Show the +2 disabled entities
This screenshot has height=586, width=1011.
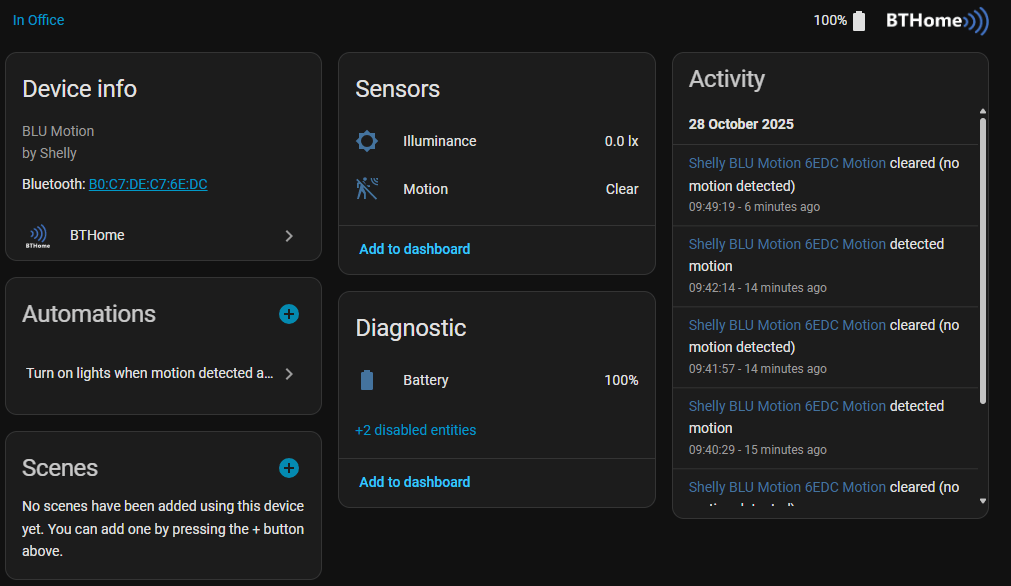tap(415, 430)
